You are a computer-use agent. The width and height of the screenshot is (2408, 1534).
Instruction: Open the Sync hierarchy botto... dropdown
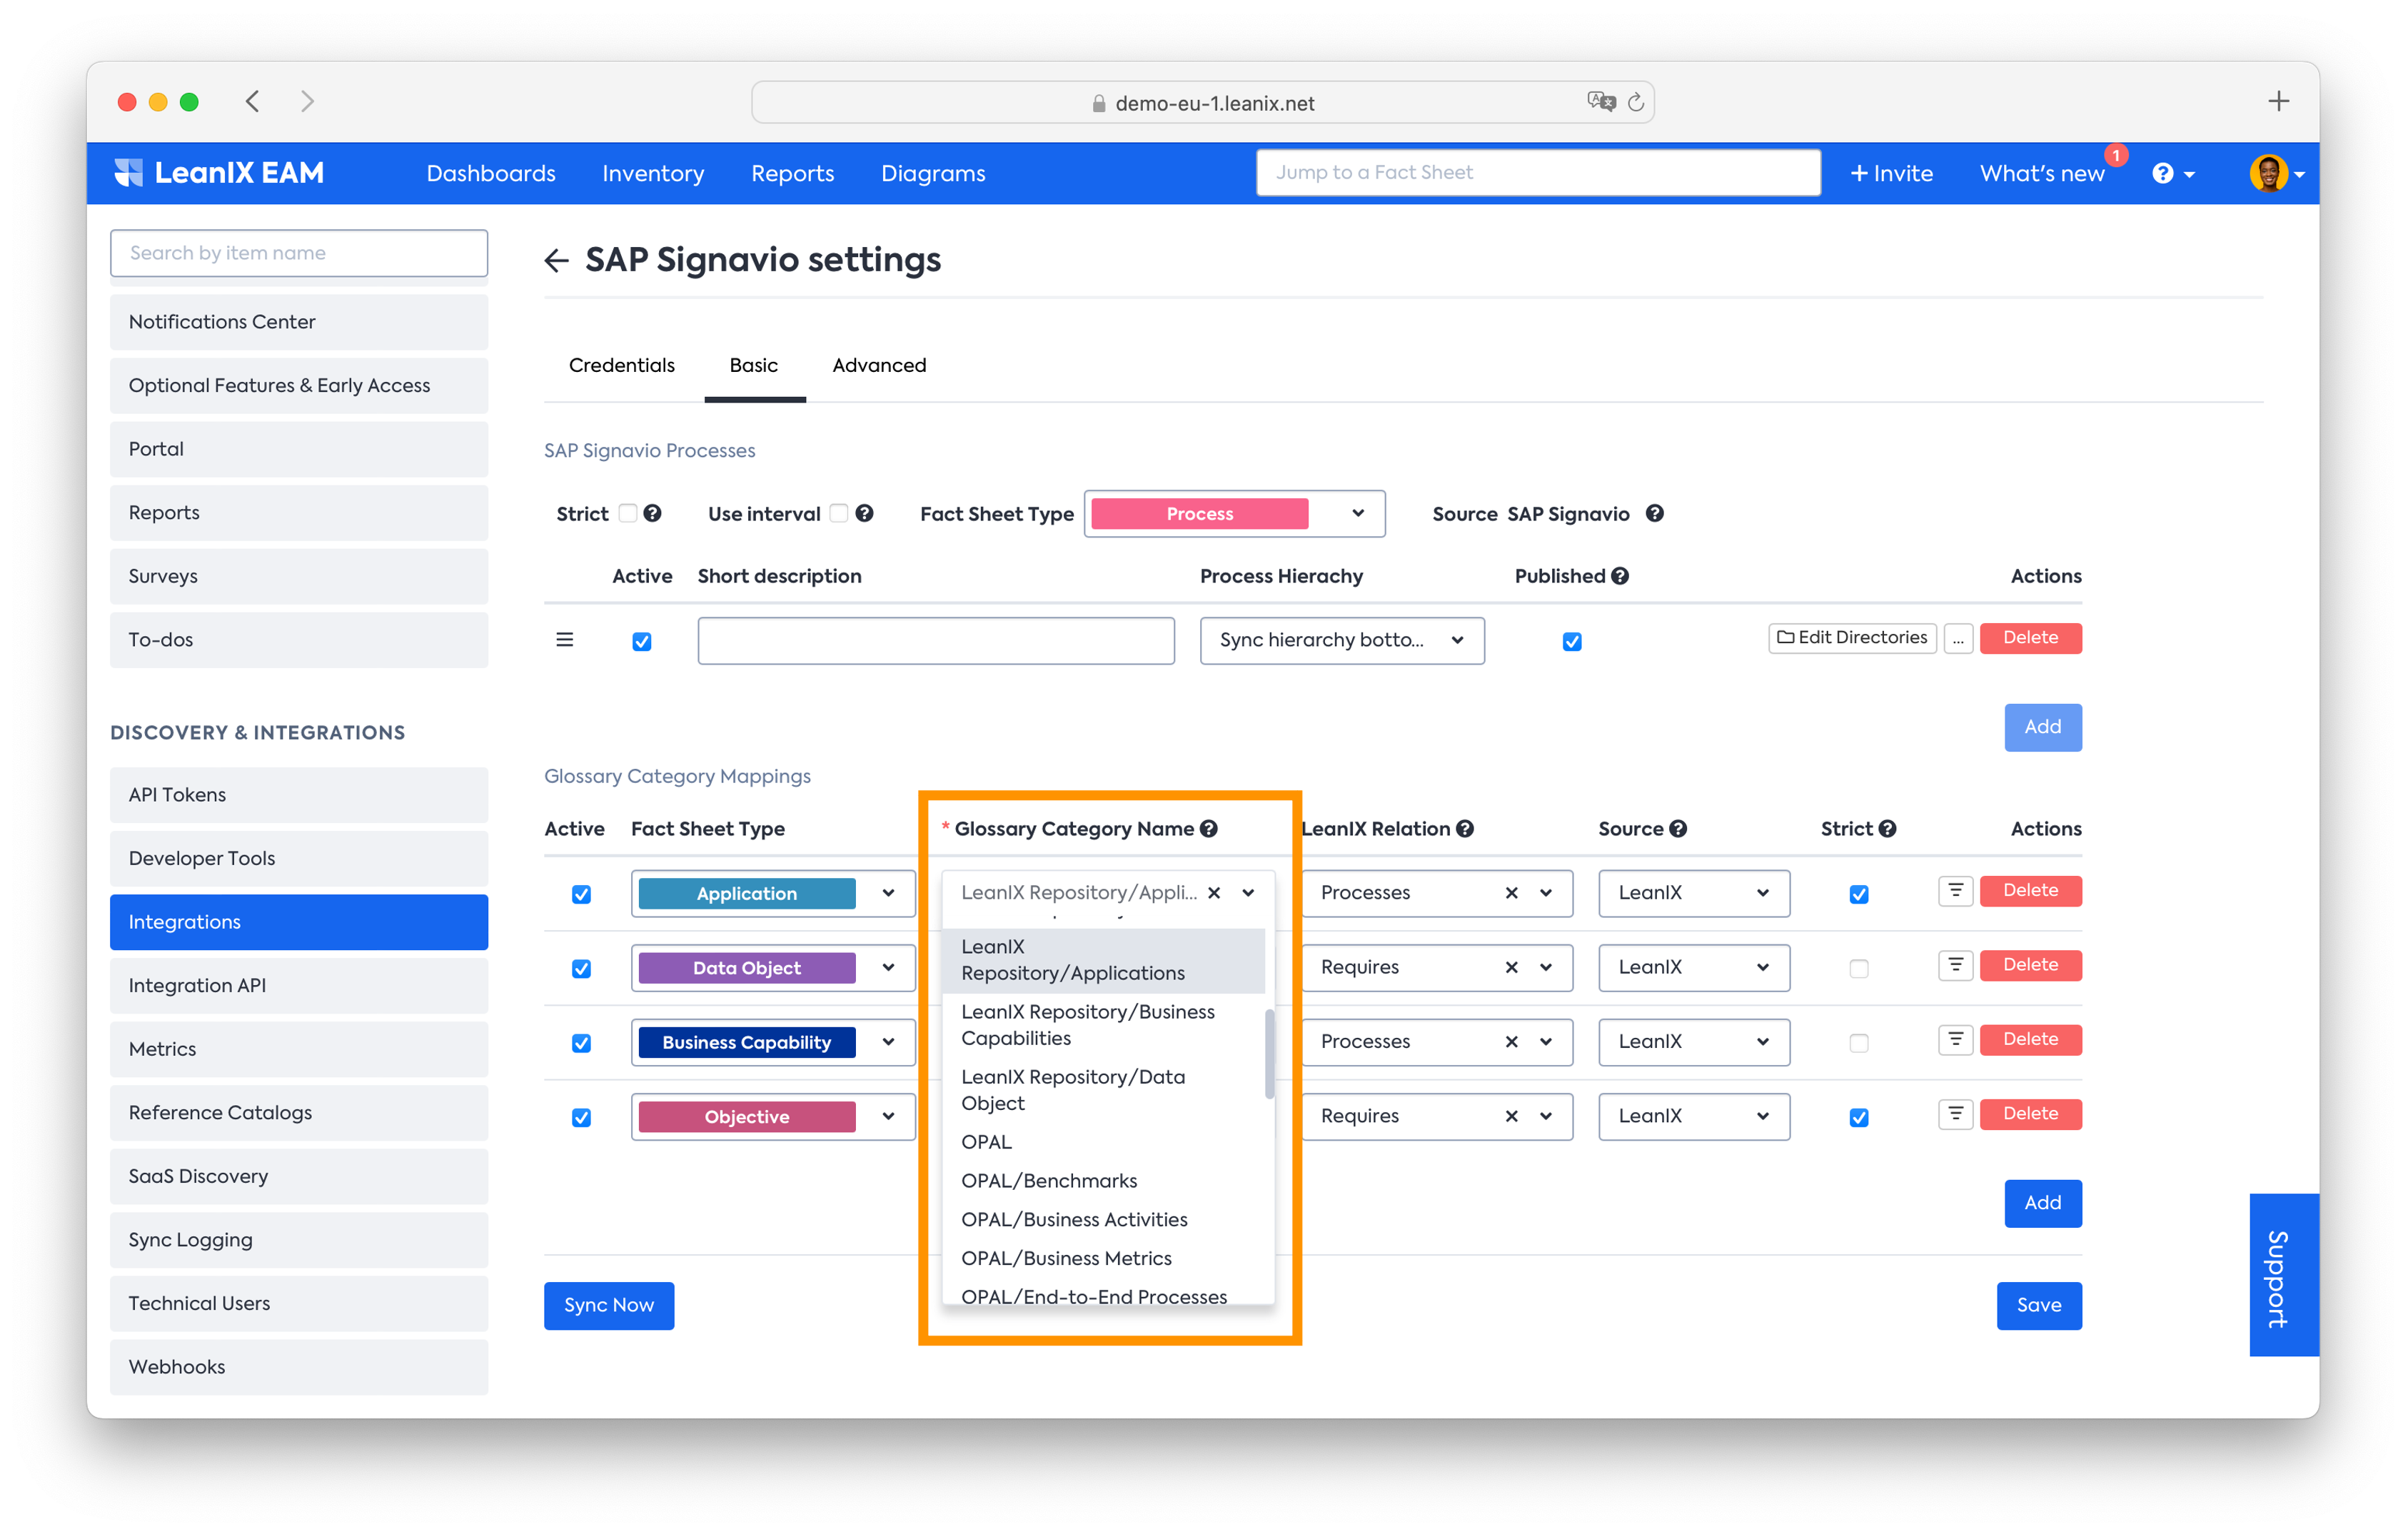1342,640
